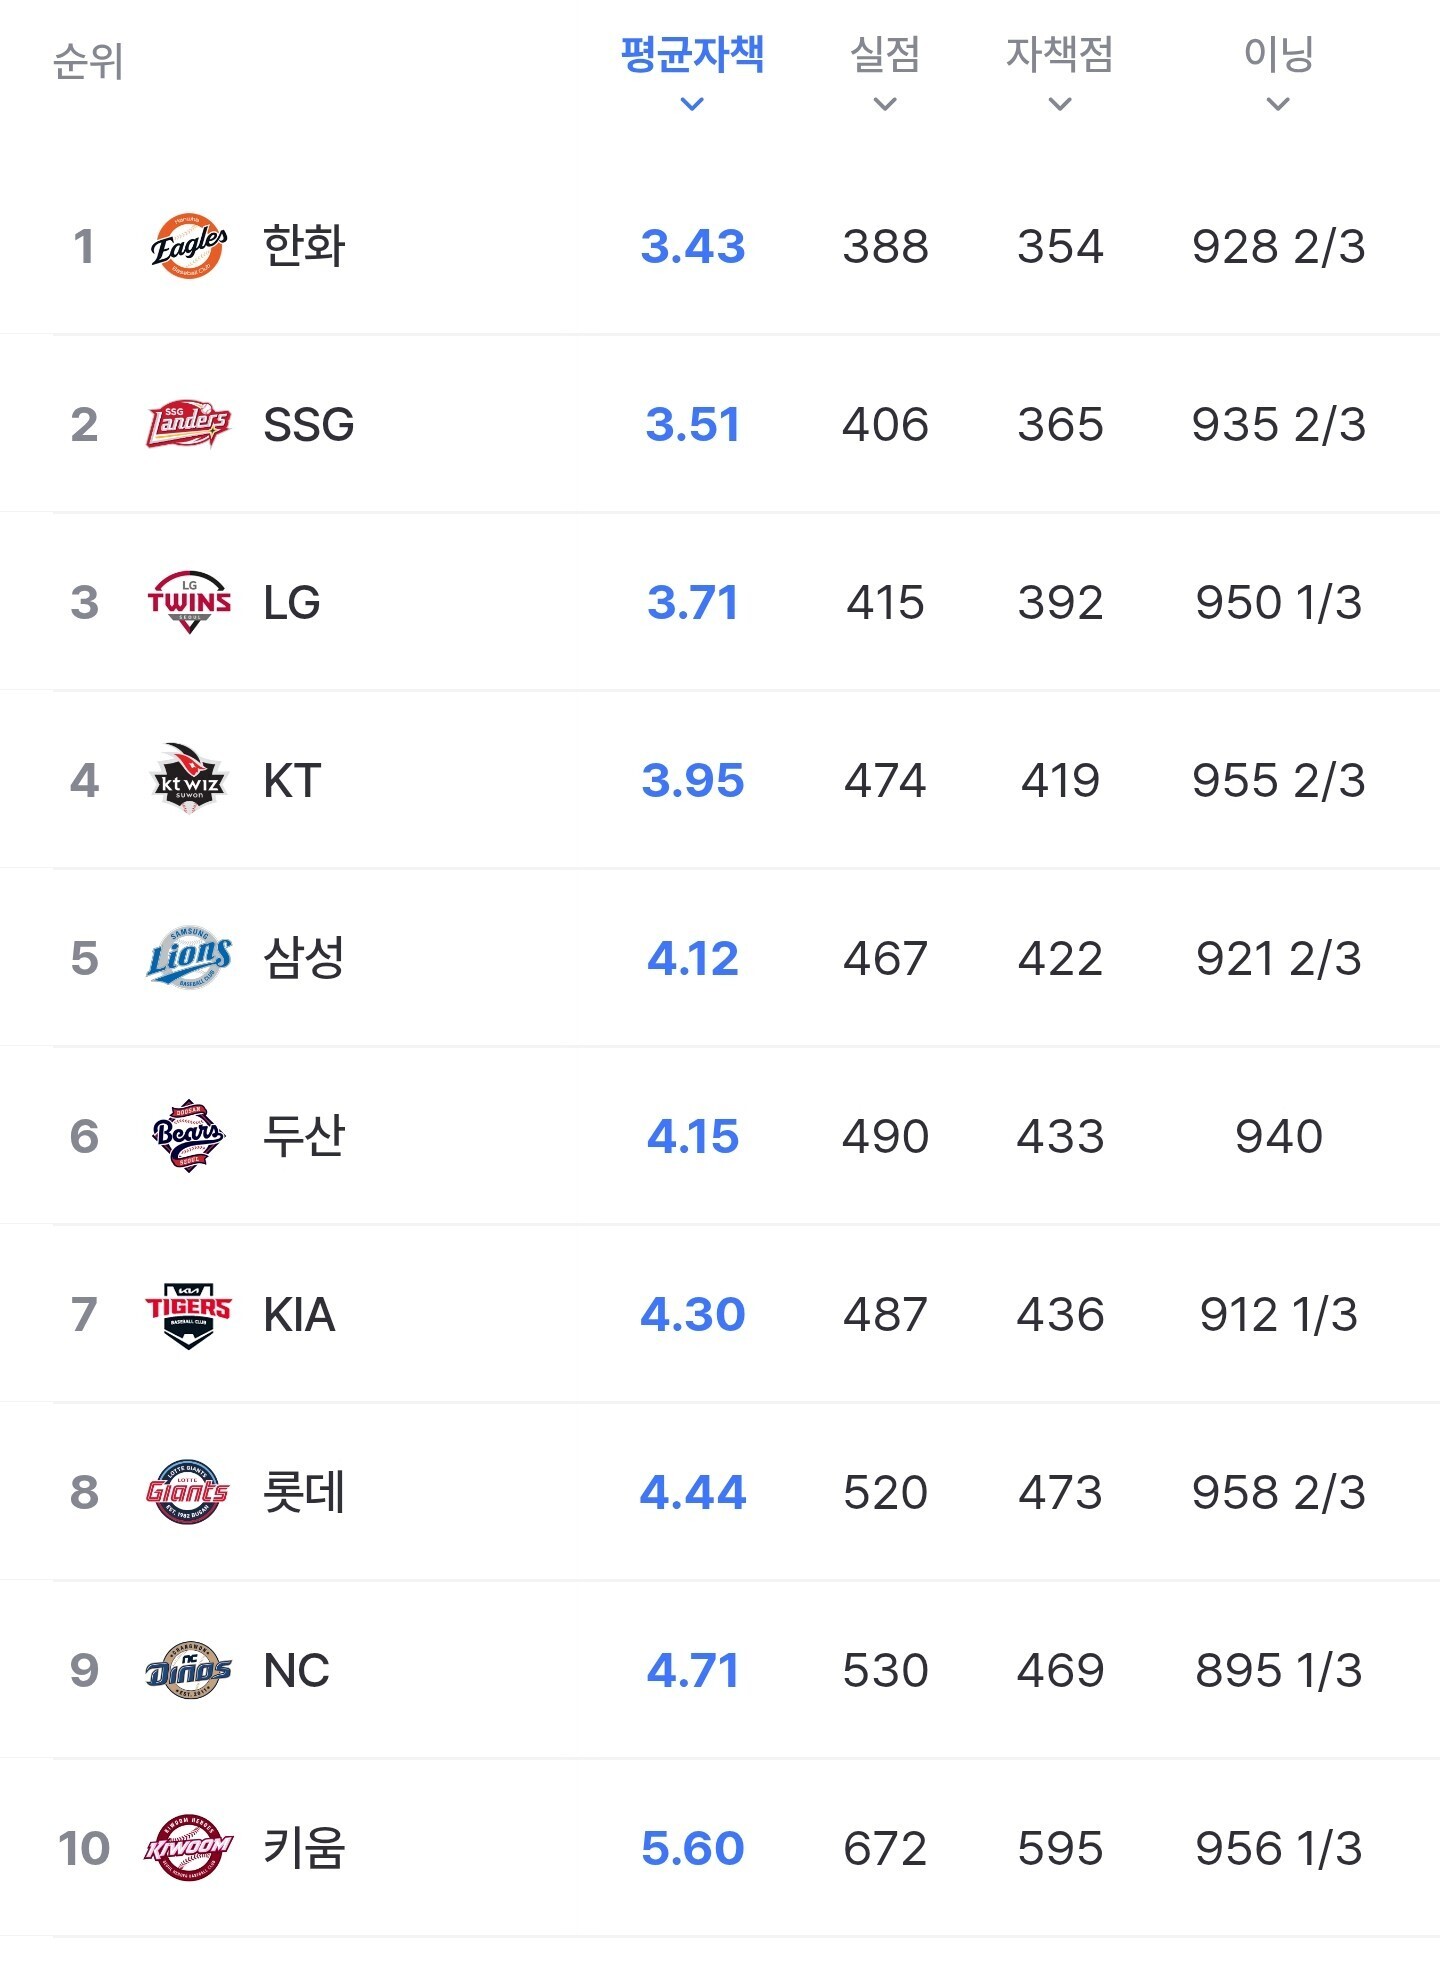Image resolution: width=1440 pixels, height=1987 pixels.
Task: Click the chevron below 자책점 header
Action: tap(1060, 104)
